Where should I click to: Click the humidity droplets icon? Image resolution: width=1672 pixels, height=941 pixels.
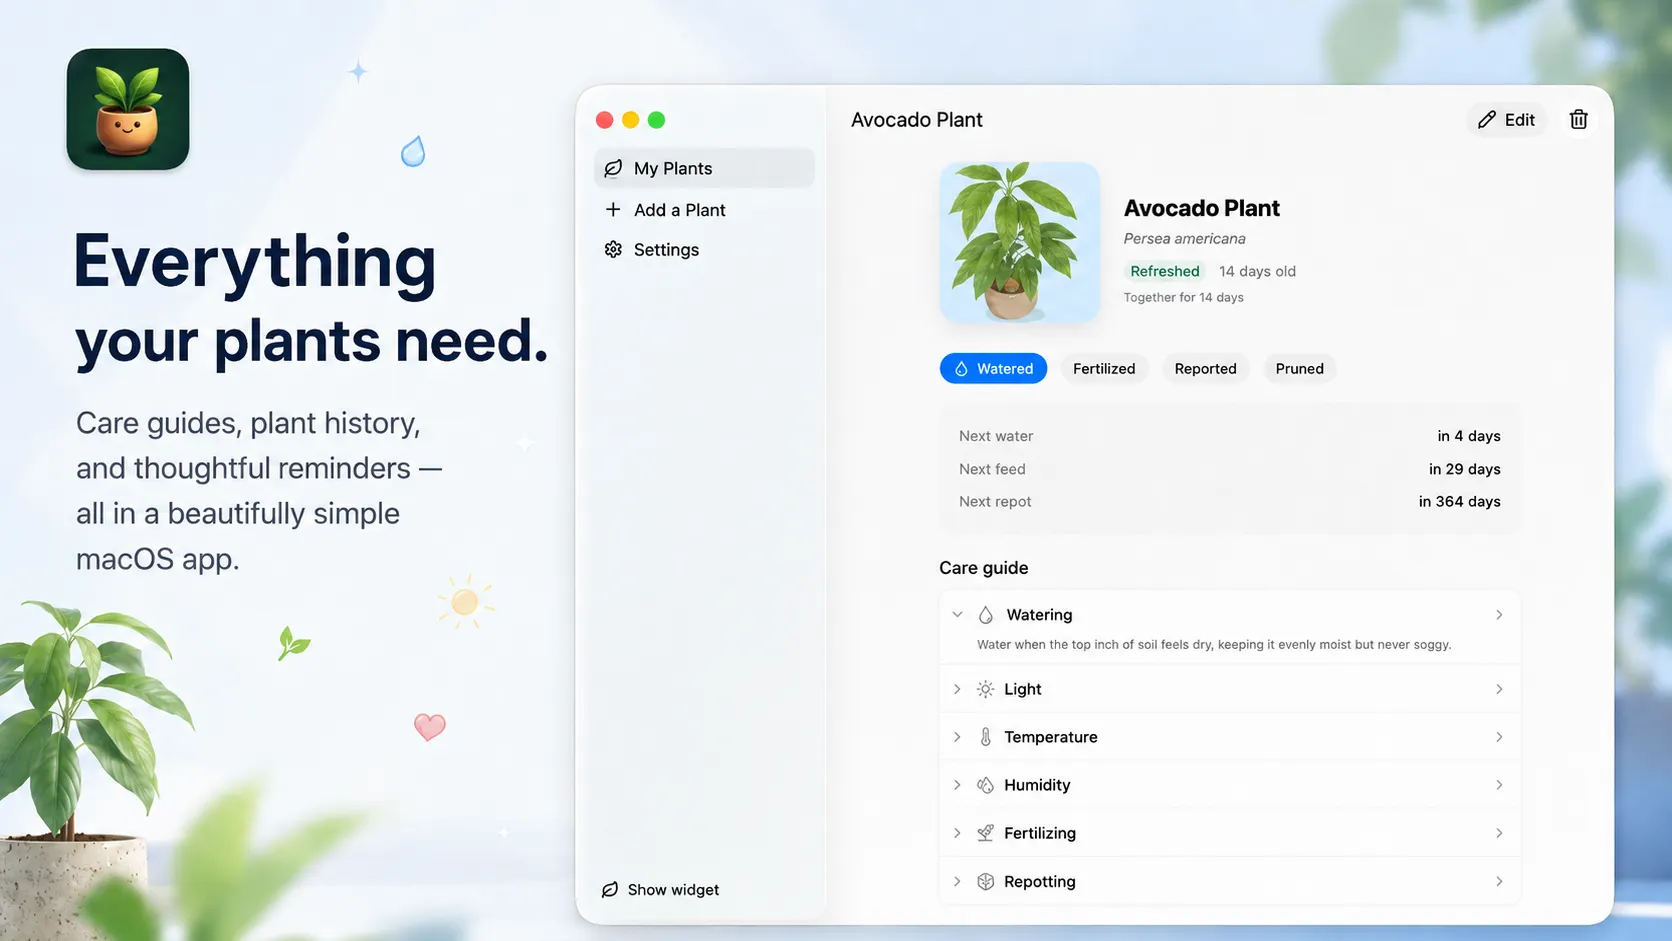pyautogui.click(x=986, y=785)
